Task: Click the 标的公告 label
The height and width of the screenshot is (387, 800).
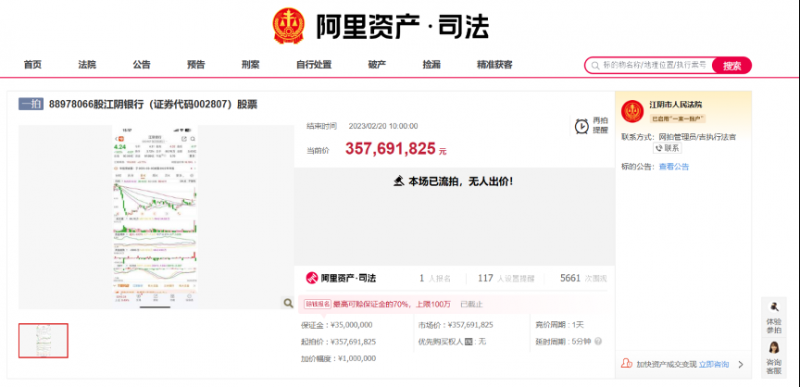Action: tap(638, 167)
